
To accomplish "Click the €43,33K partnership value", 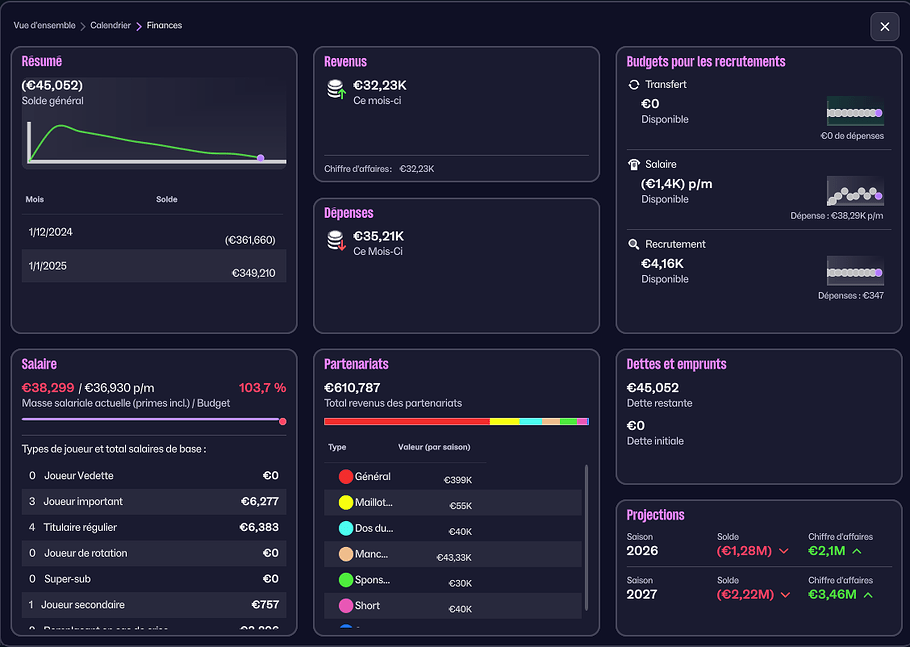I will (454, 557).
